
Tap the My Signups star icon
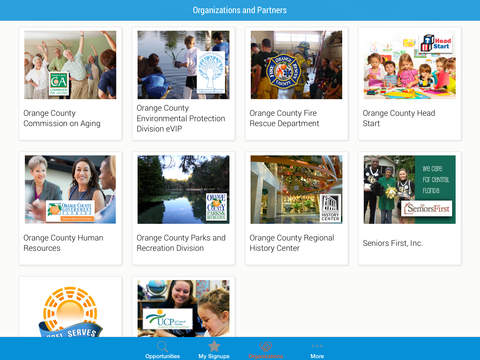point(214,346)
